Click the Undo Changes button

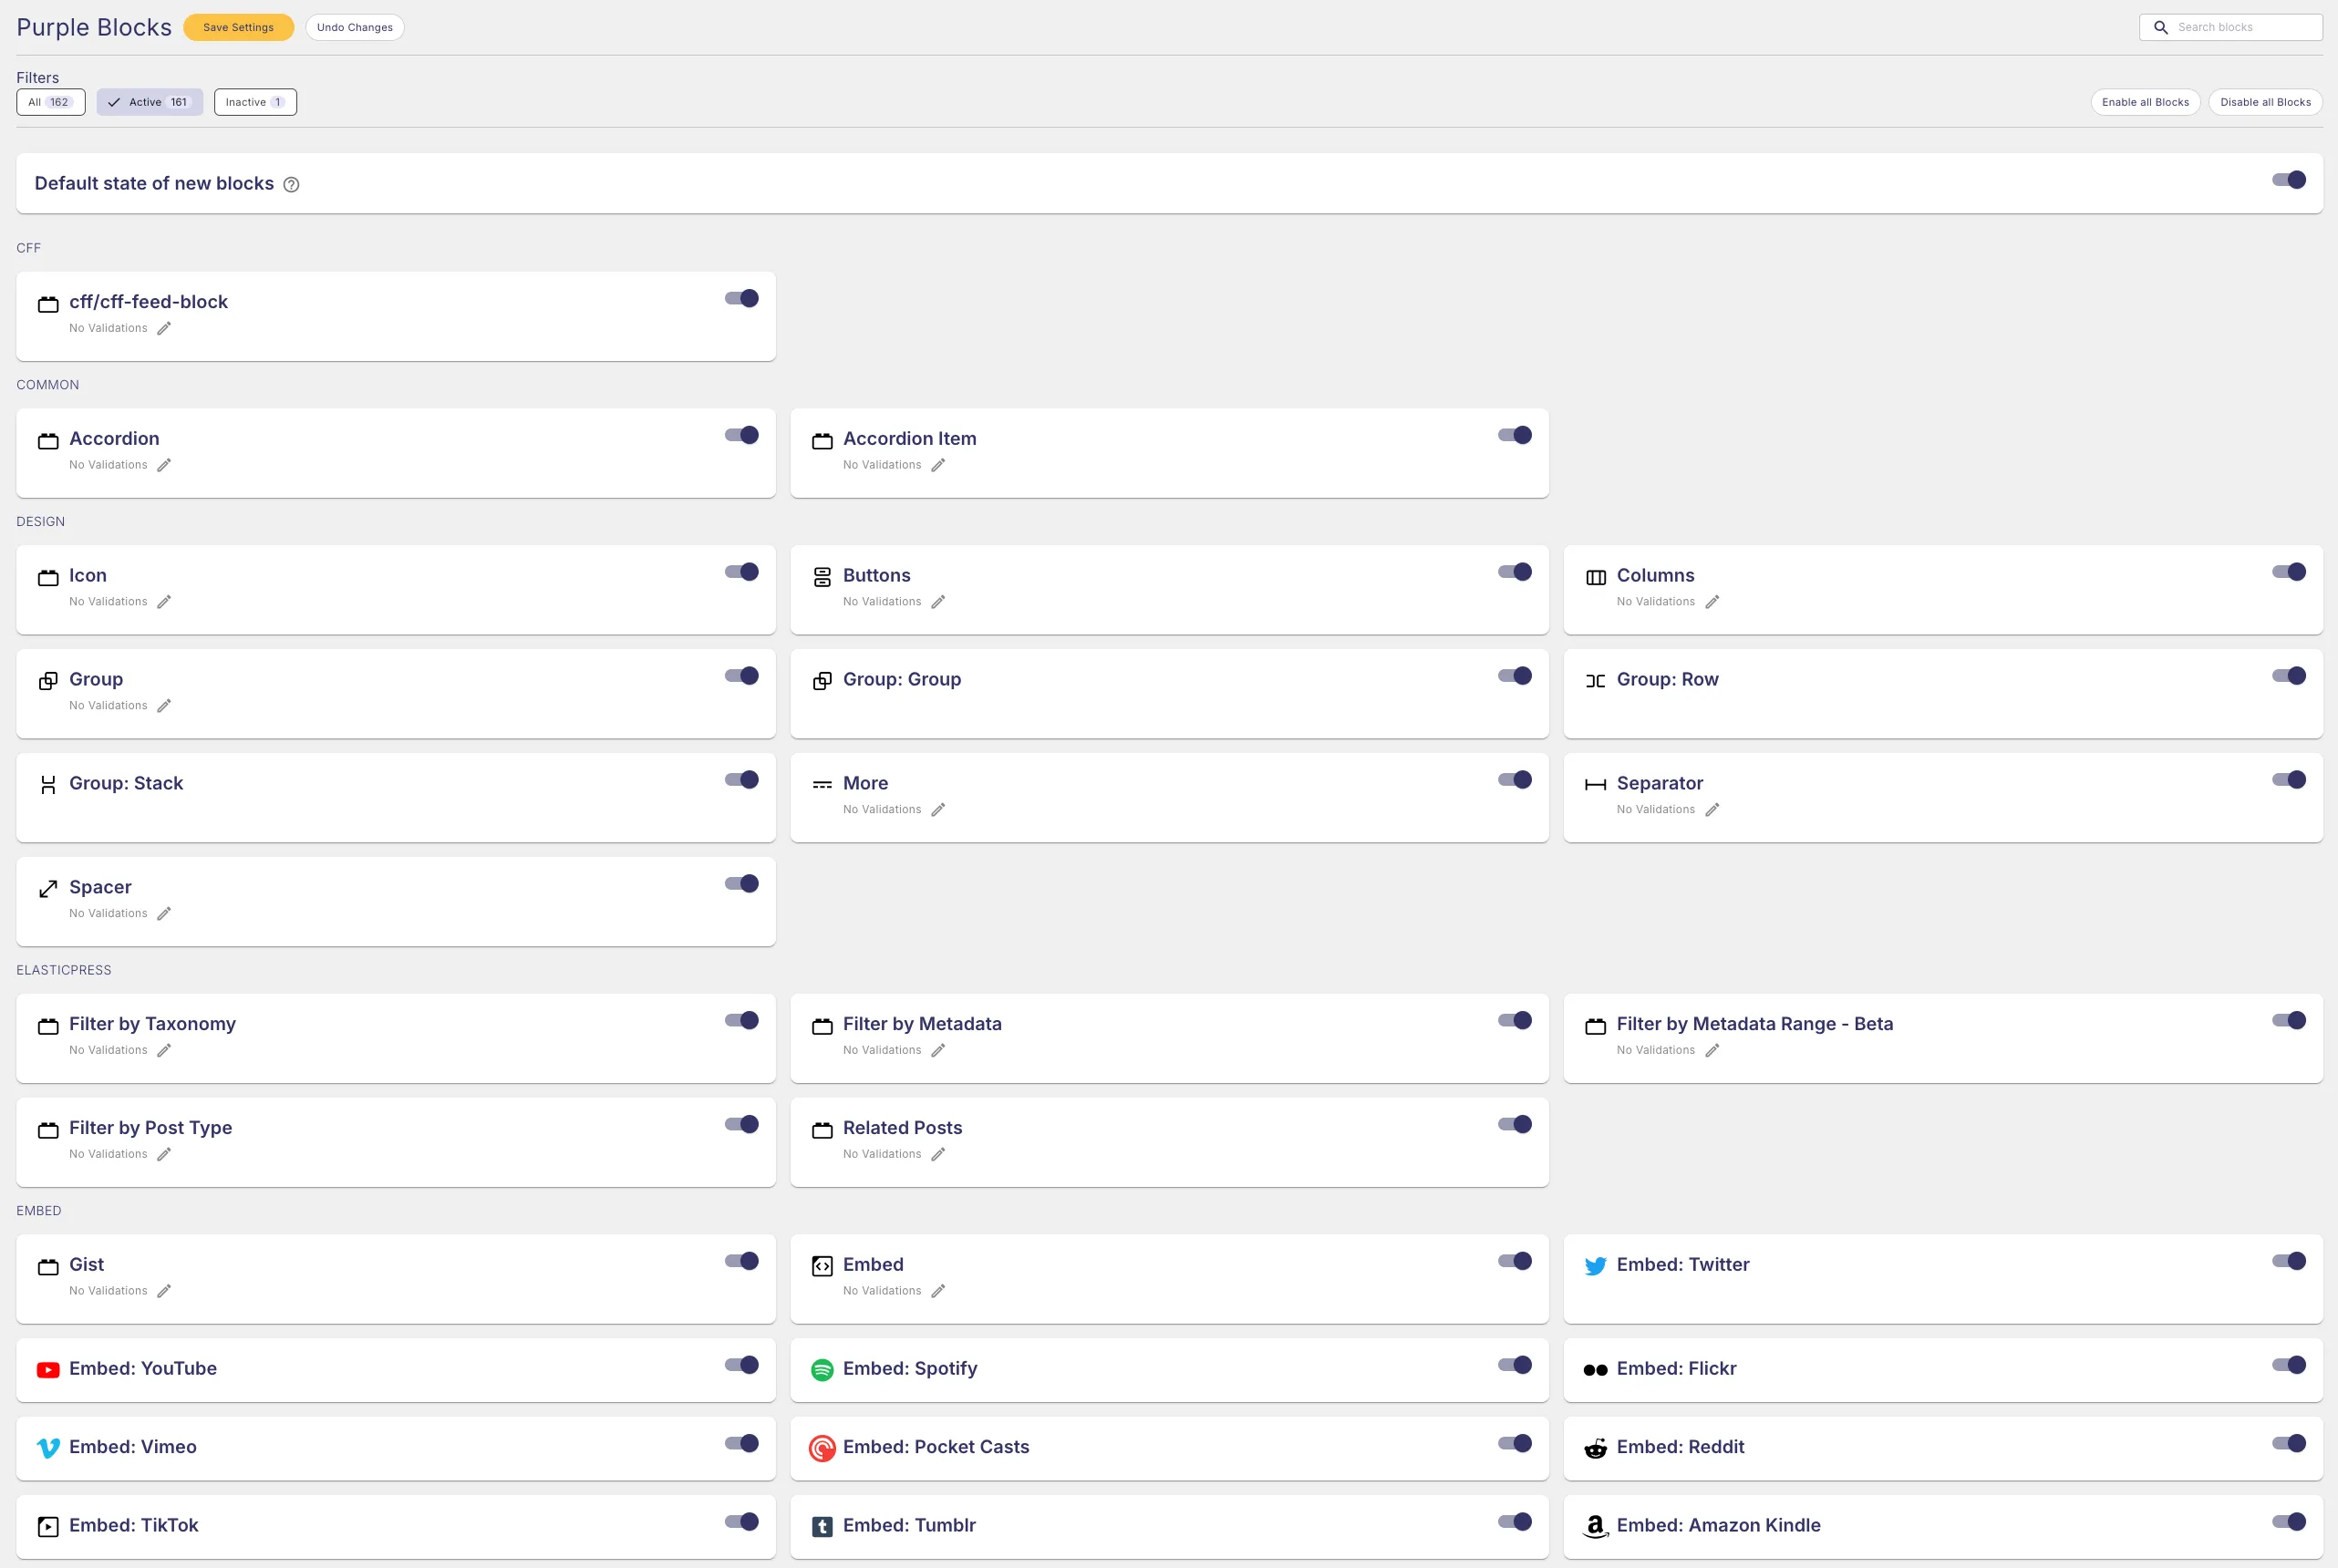(355, 28)
